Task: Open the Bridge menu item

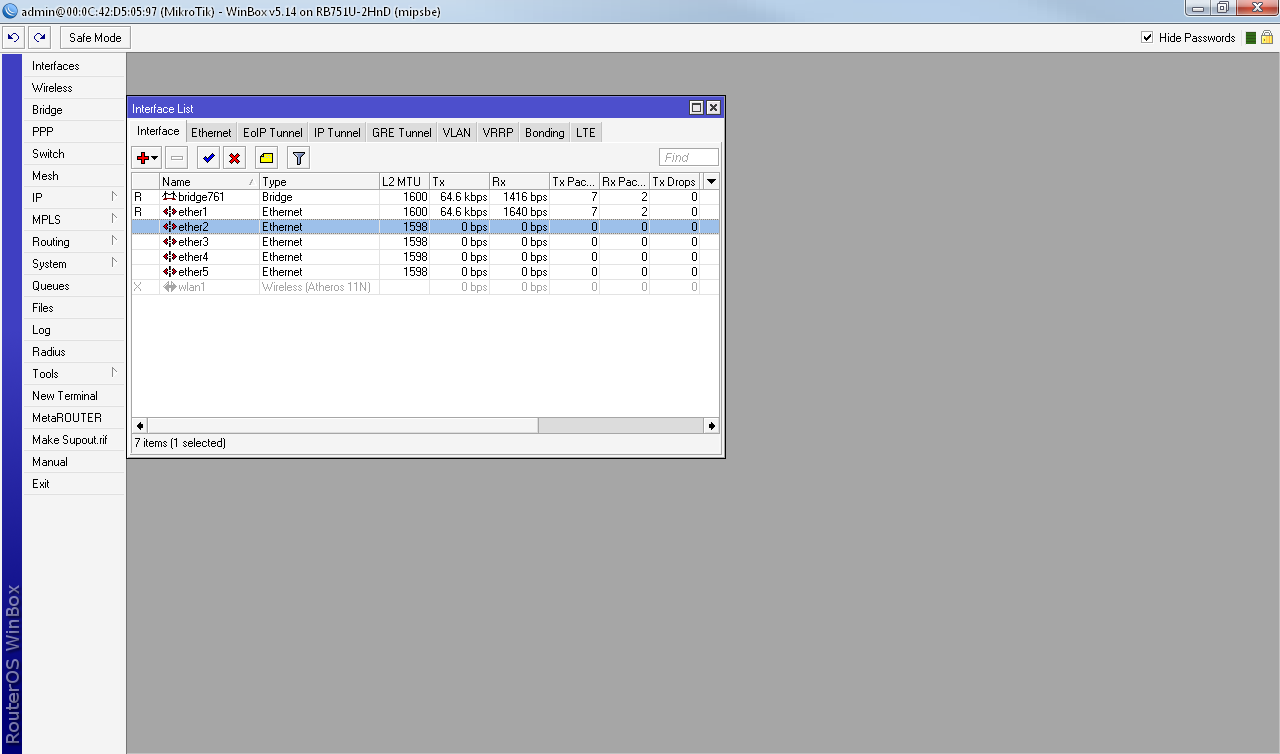Action: [74, 110]
